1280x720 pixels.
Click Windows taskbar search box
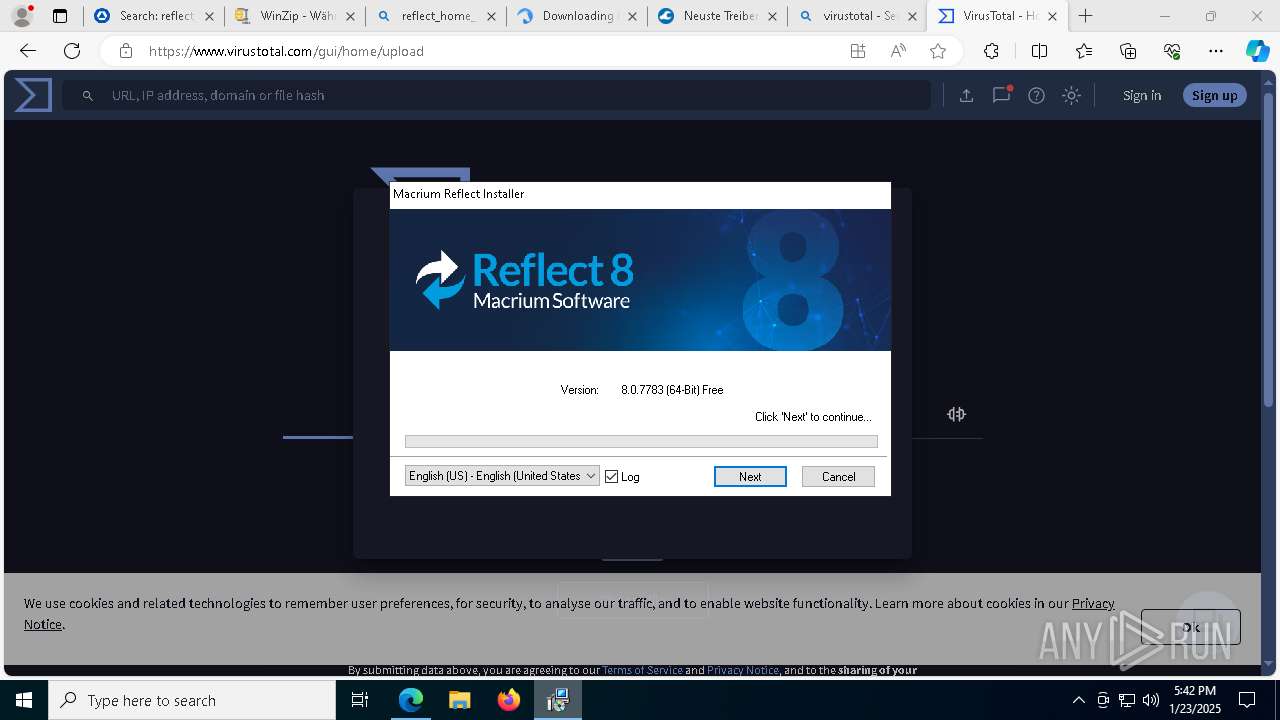point(192,700)
